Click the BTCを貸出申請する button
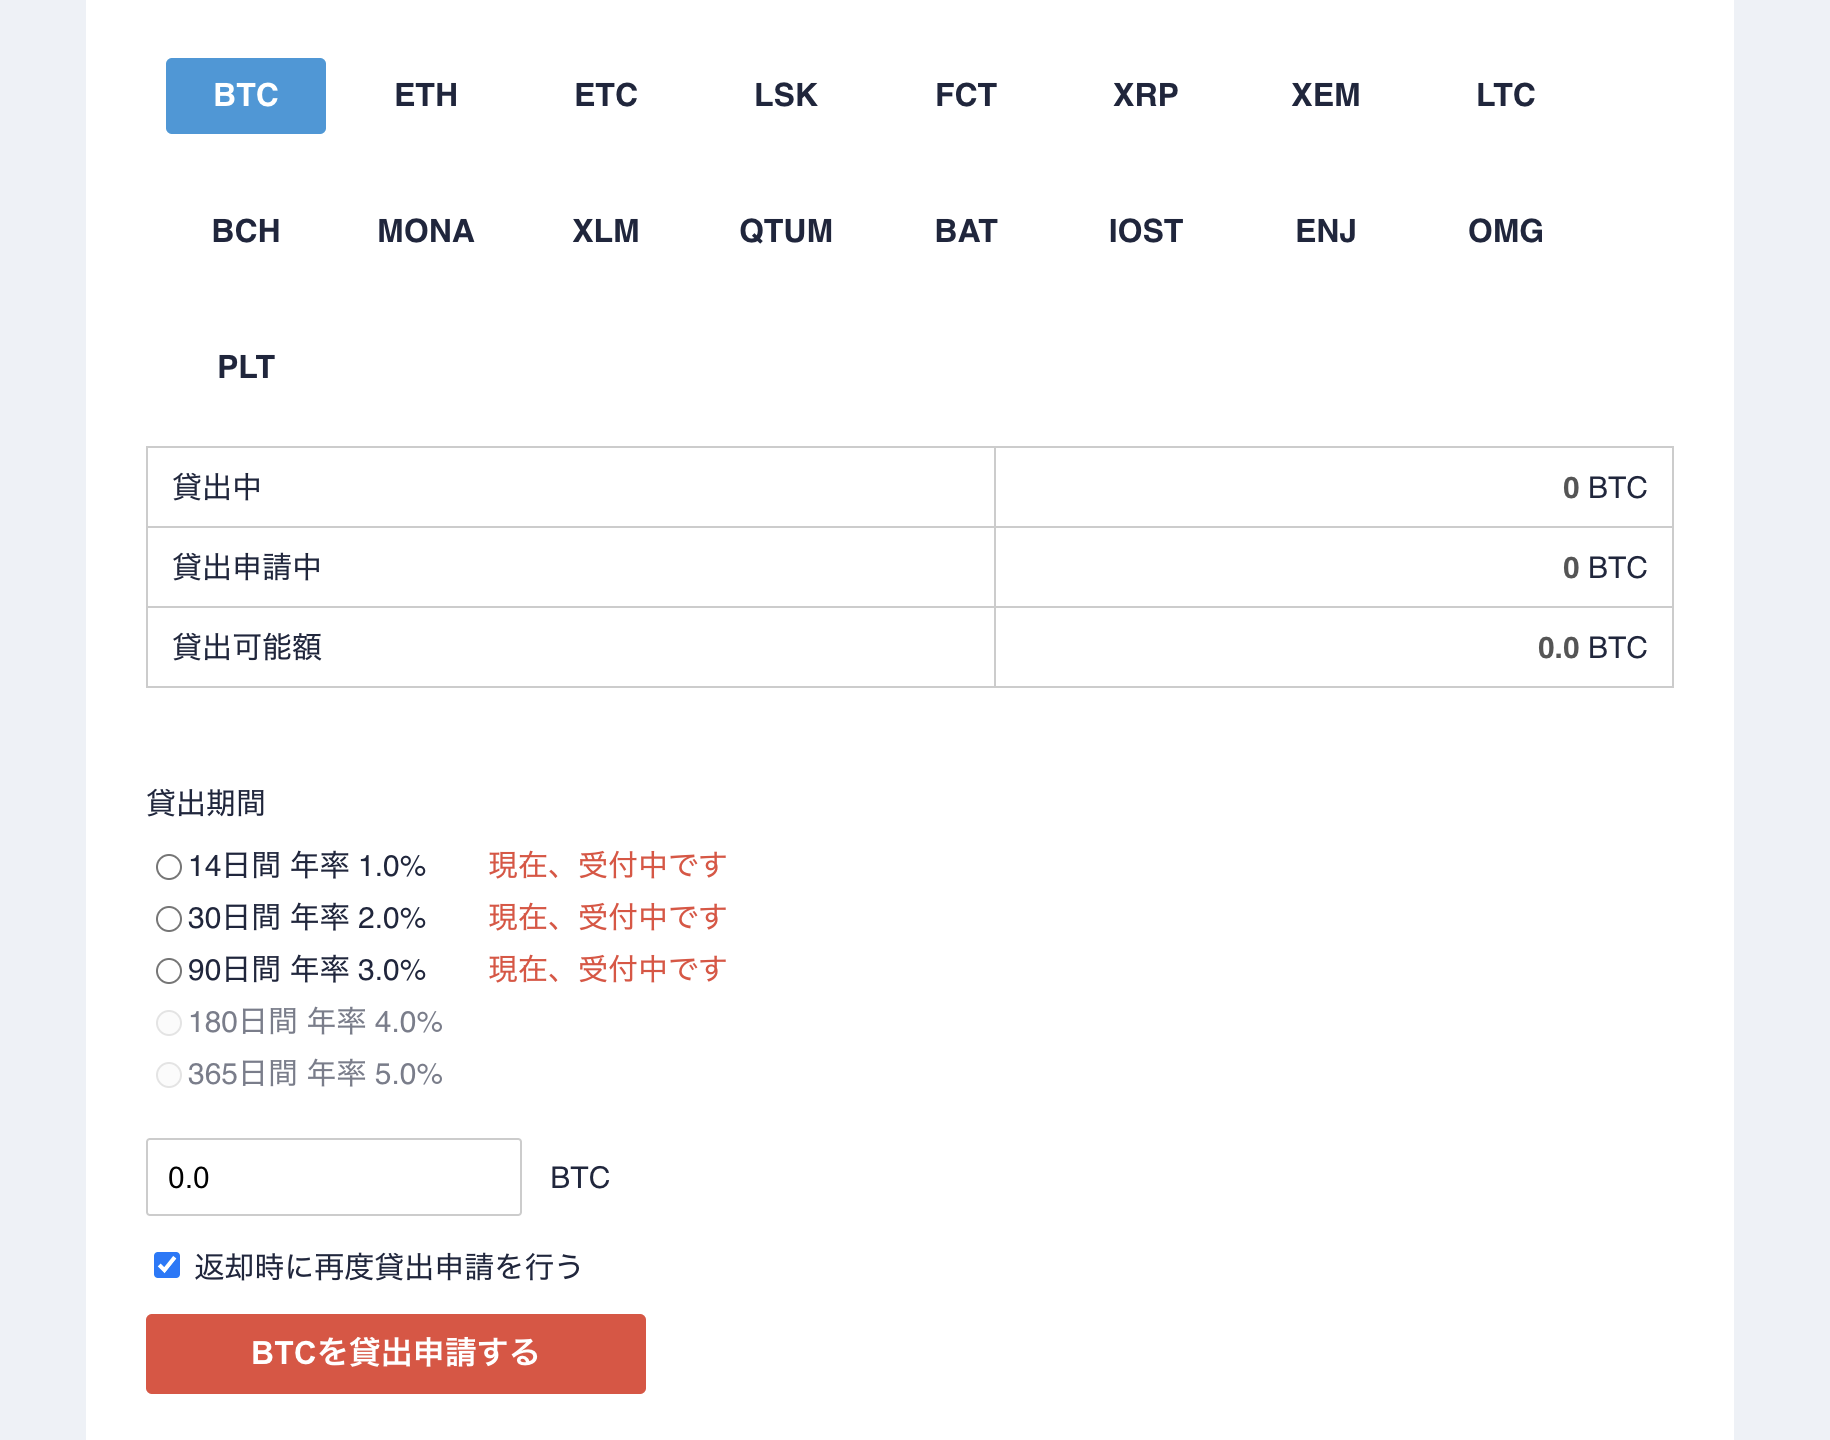This screenshot has height=1440, width=1830. pyautogui.click(x=395, y=1354)
